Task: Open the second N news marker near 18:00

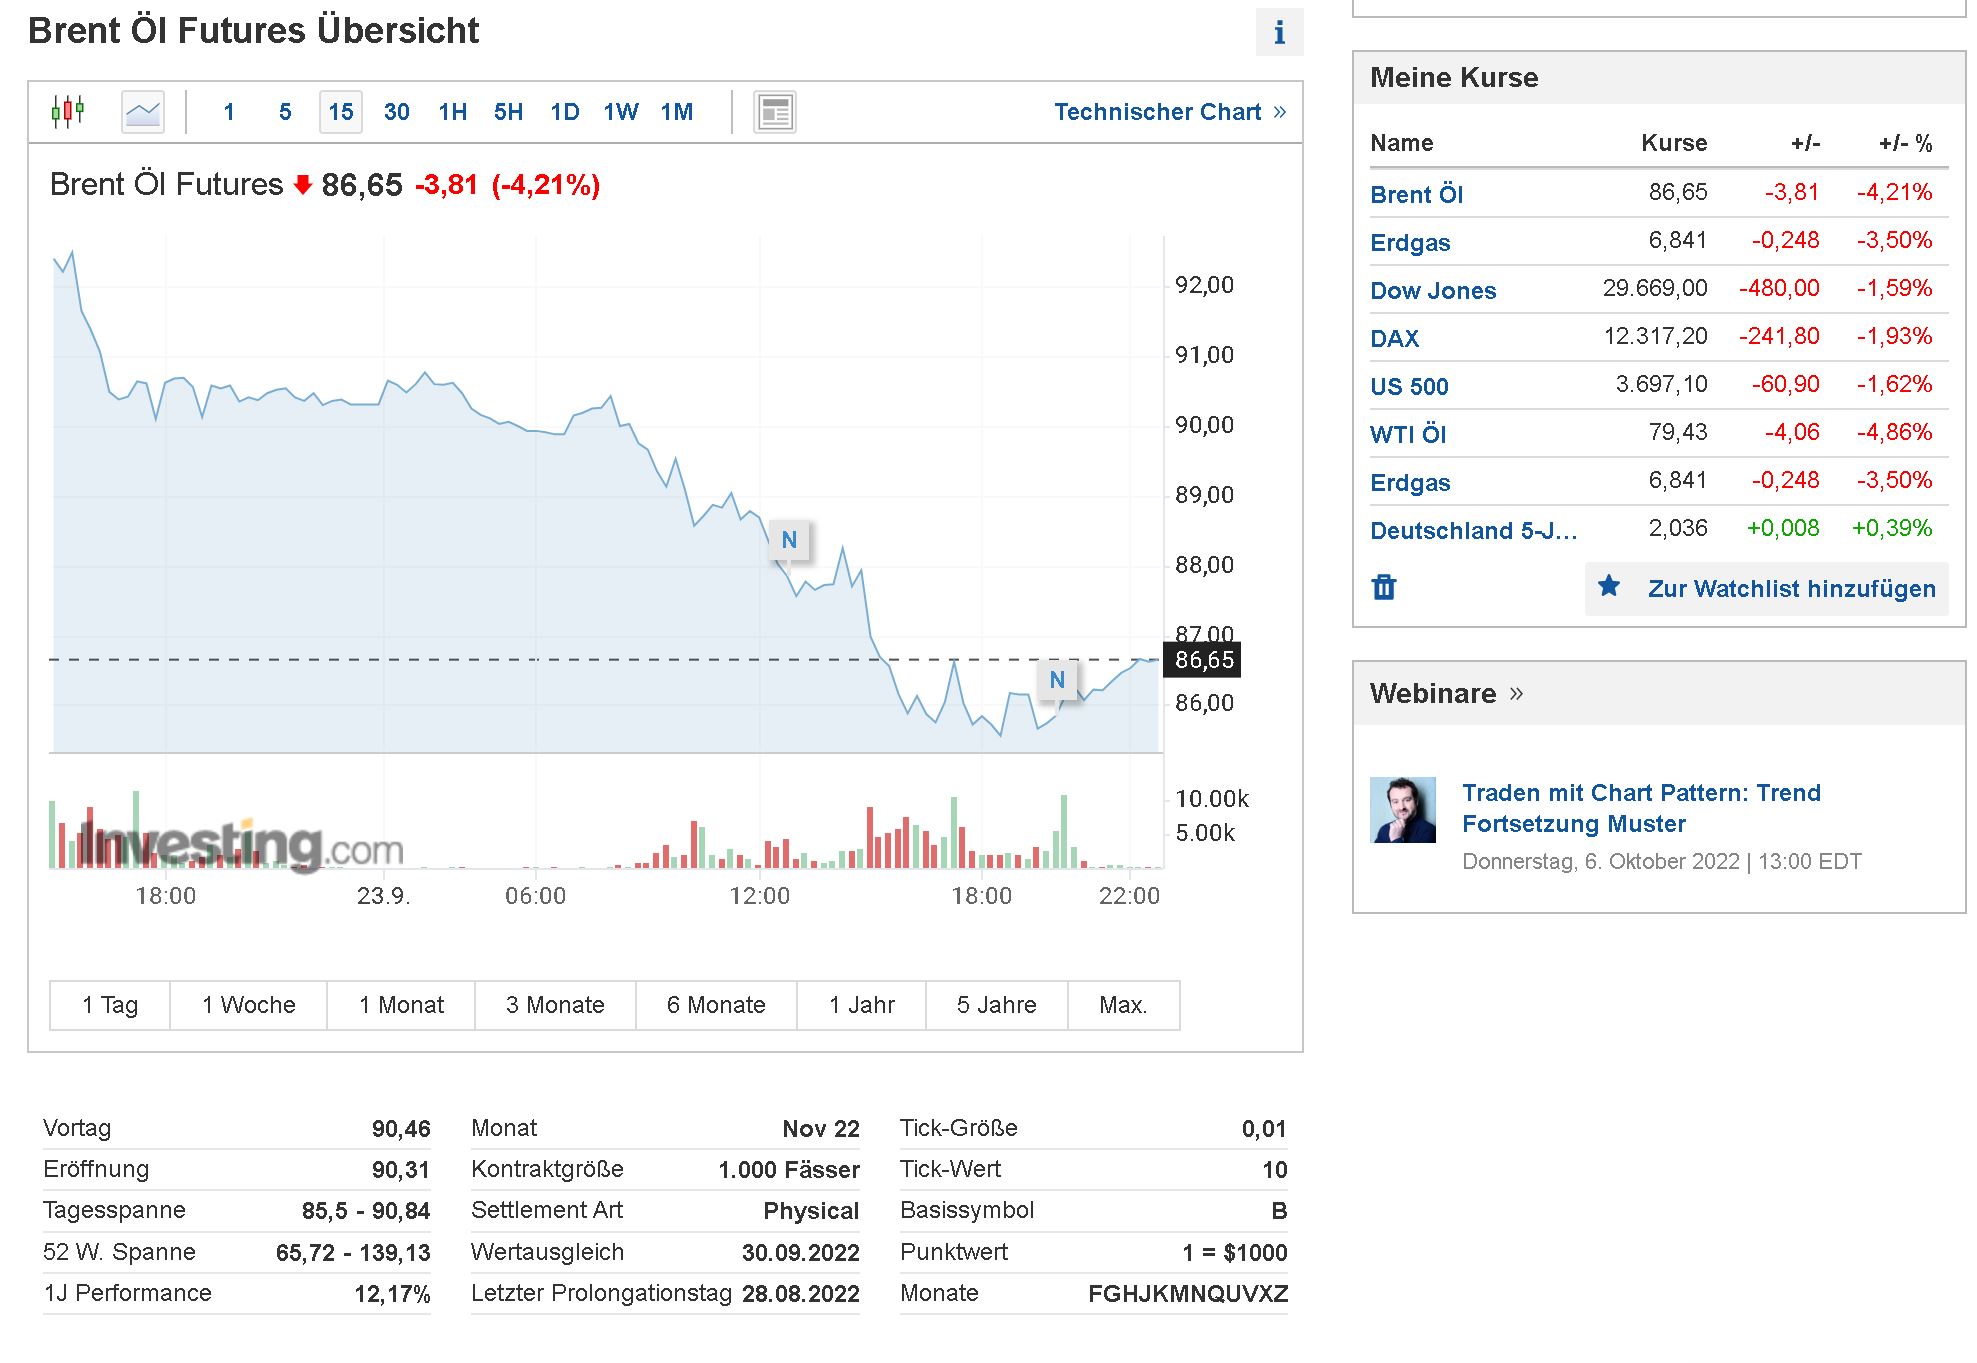Action: 1057,680
